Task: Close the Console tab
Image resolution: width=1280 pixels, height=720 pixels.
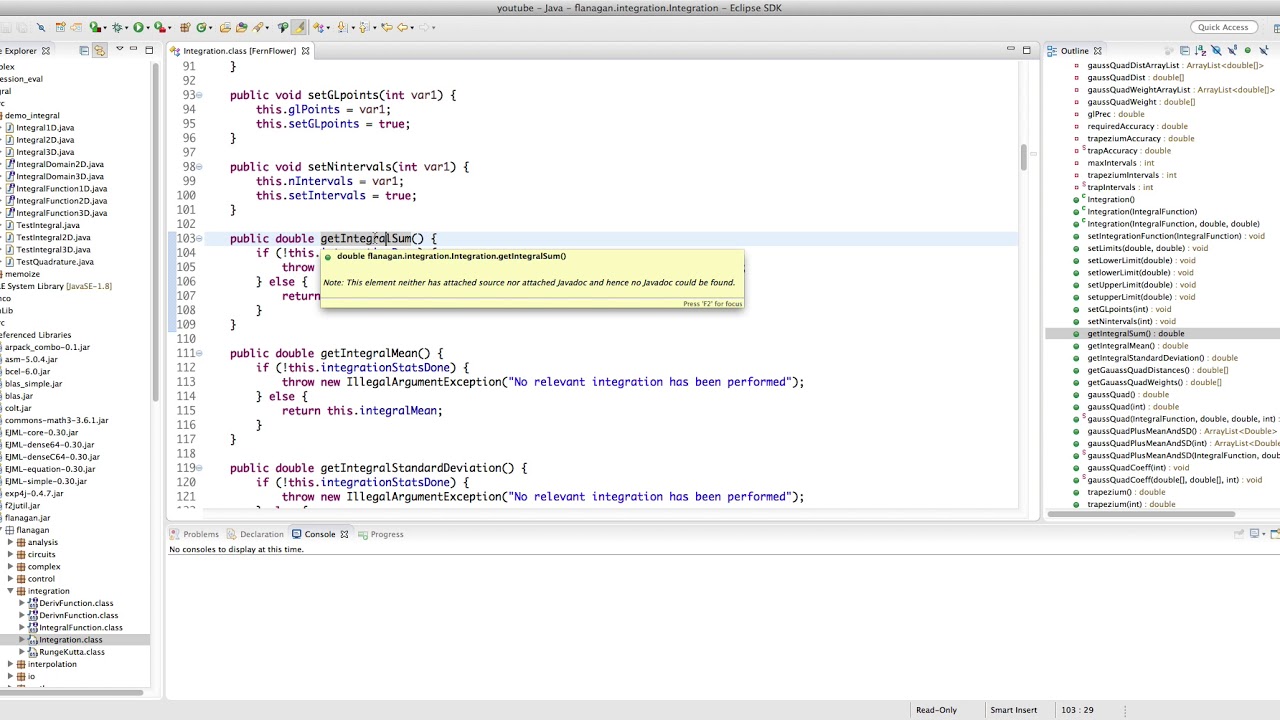Action: click(x=344, y=534)
